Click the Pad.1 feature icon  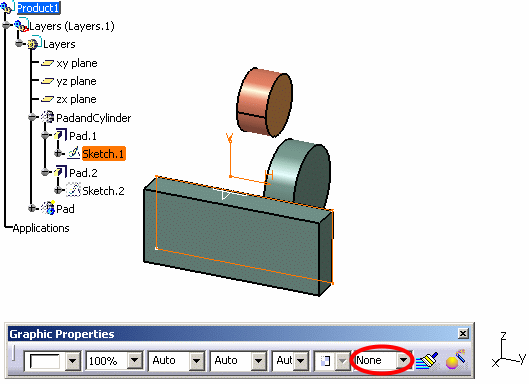pos(61,134)
